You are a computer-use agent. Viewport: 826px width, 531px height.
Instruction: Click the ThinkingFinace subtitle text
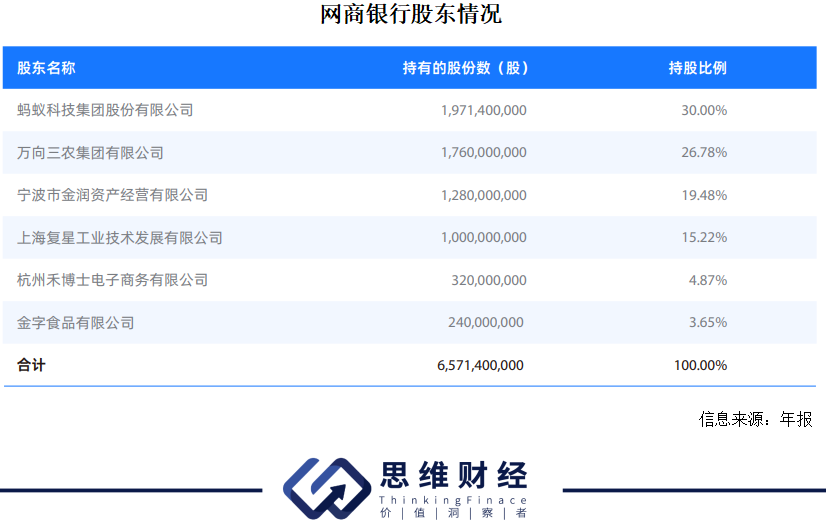(453, 499)
